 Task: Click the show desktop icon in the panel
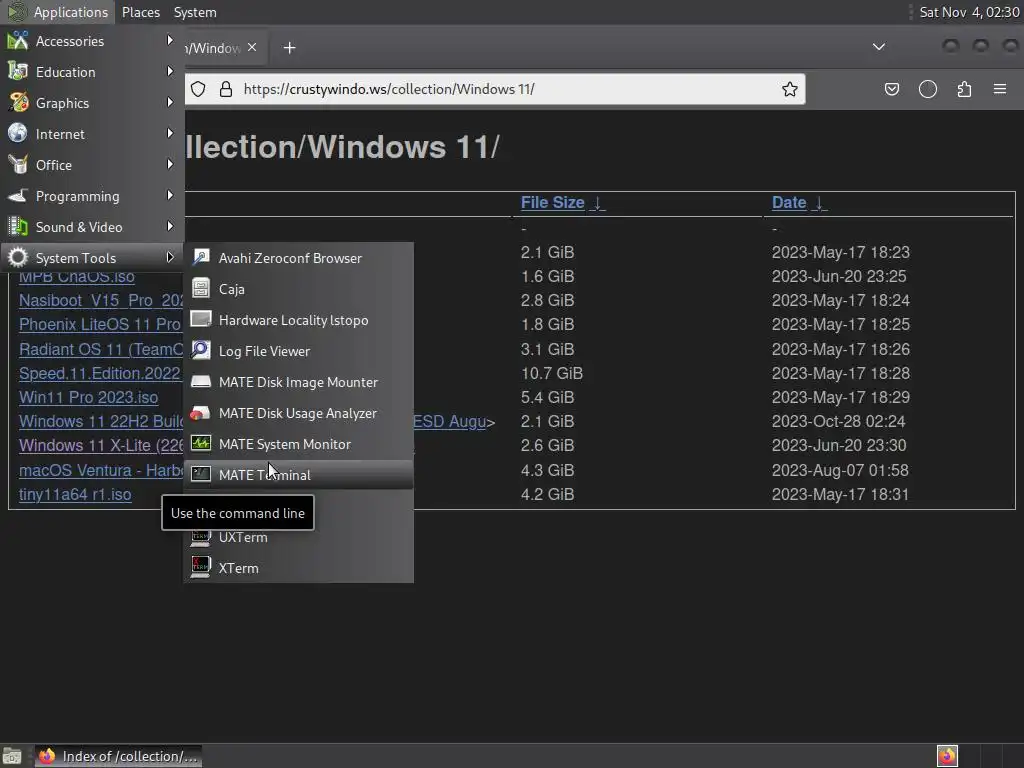12,756
